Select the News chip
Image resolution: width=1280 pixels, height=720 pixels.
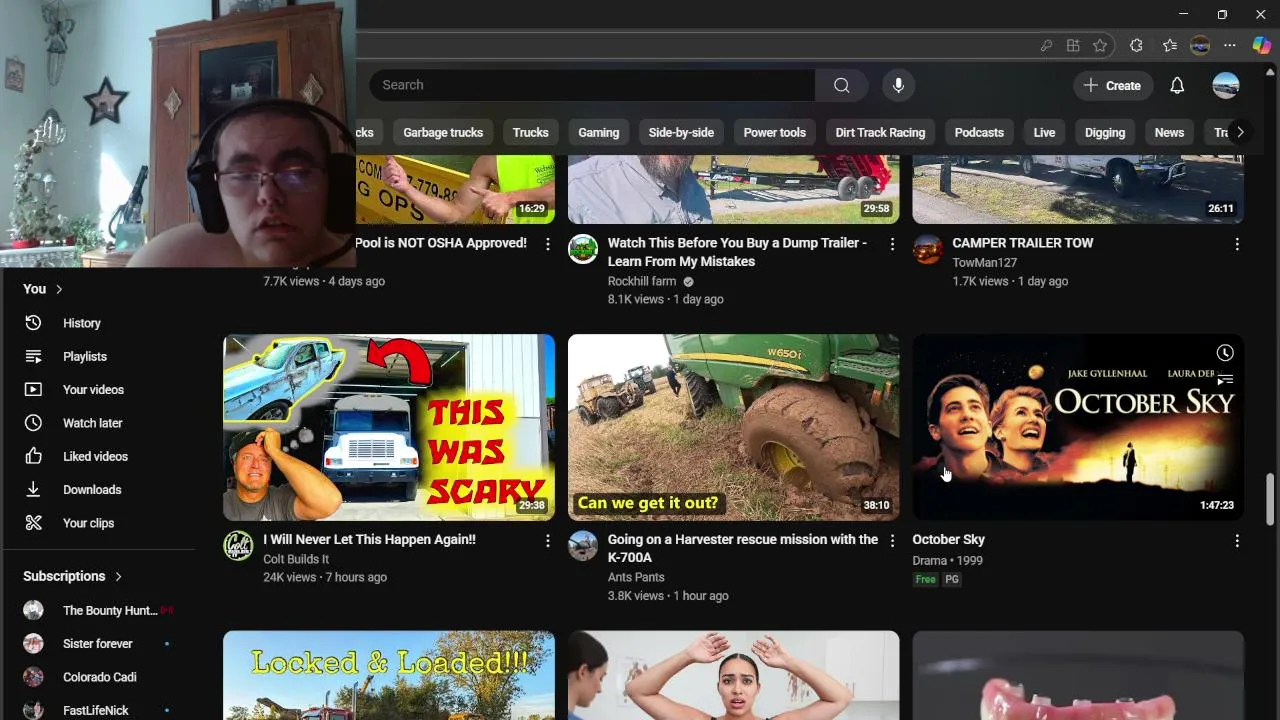1169,132
